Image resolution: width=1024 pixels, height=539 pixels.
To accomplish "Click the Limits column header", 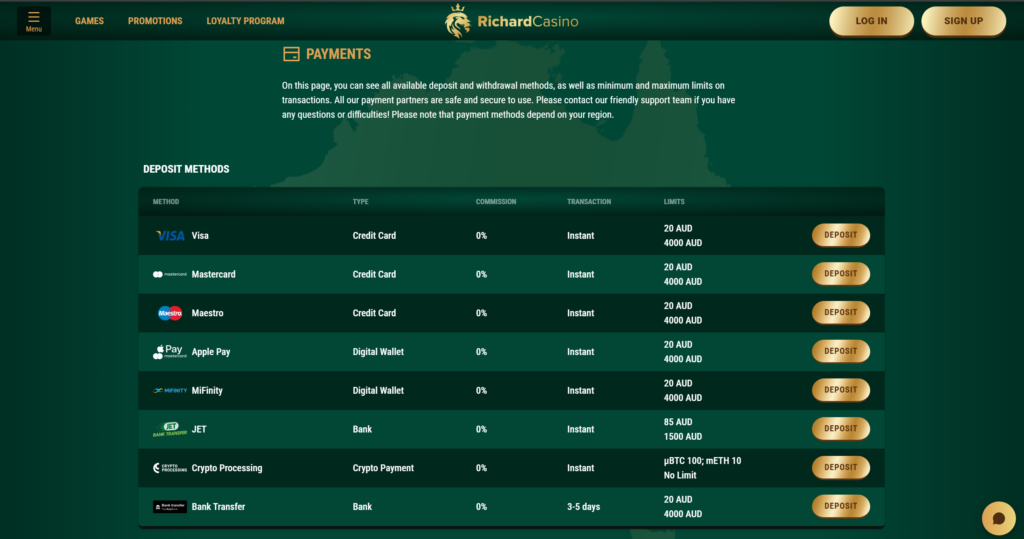I will [x=674, y=202].
